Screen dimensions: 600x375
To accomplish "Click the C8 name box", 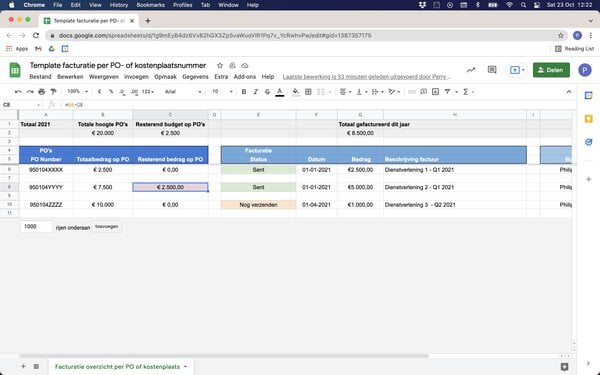I will pyautogui.click(x=21, y=105).
